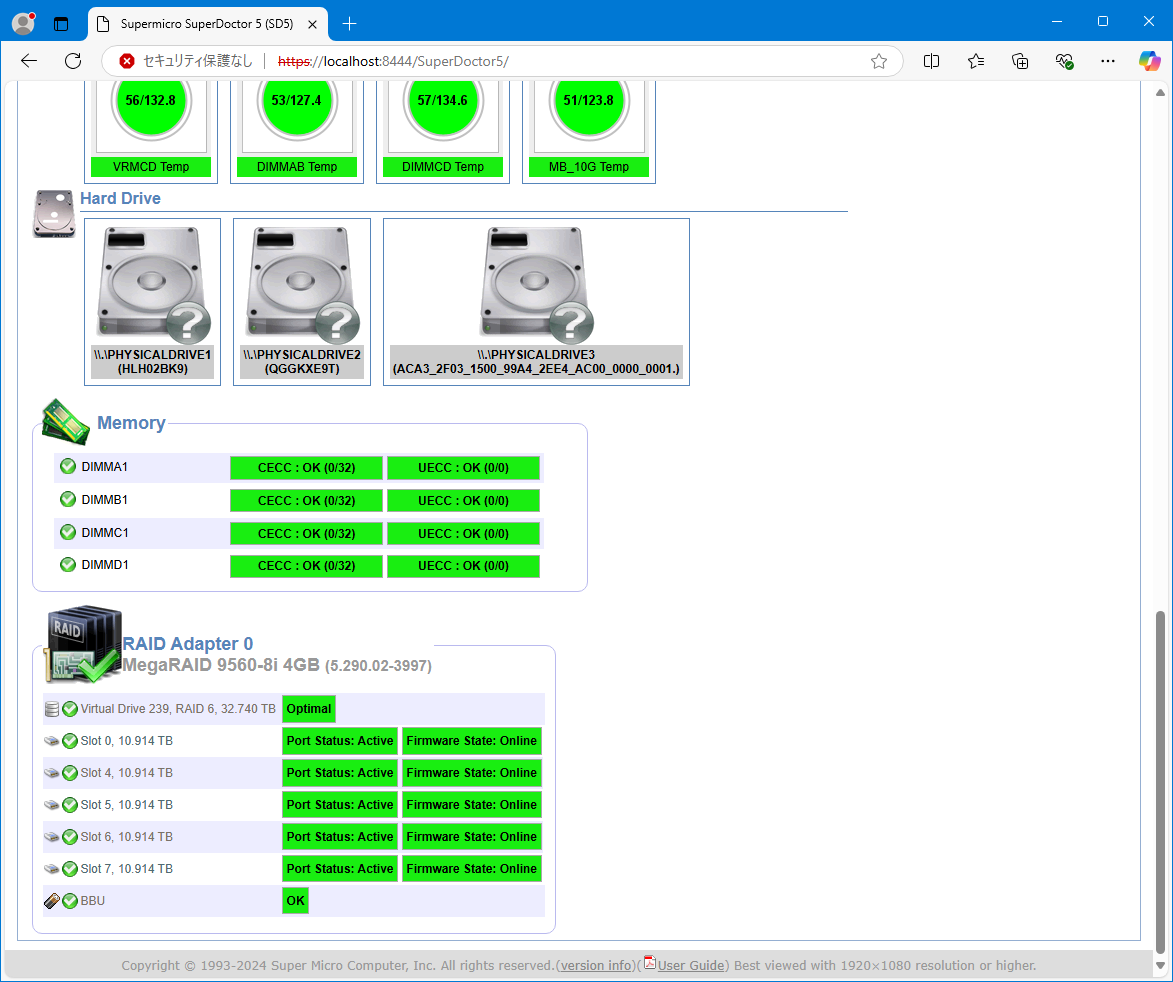Click the BBU OK status badge
Screen dimensions: 1173x982
pyautogui.click(x=295, y=900)
